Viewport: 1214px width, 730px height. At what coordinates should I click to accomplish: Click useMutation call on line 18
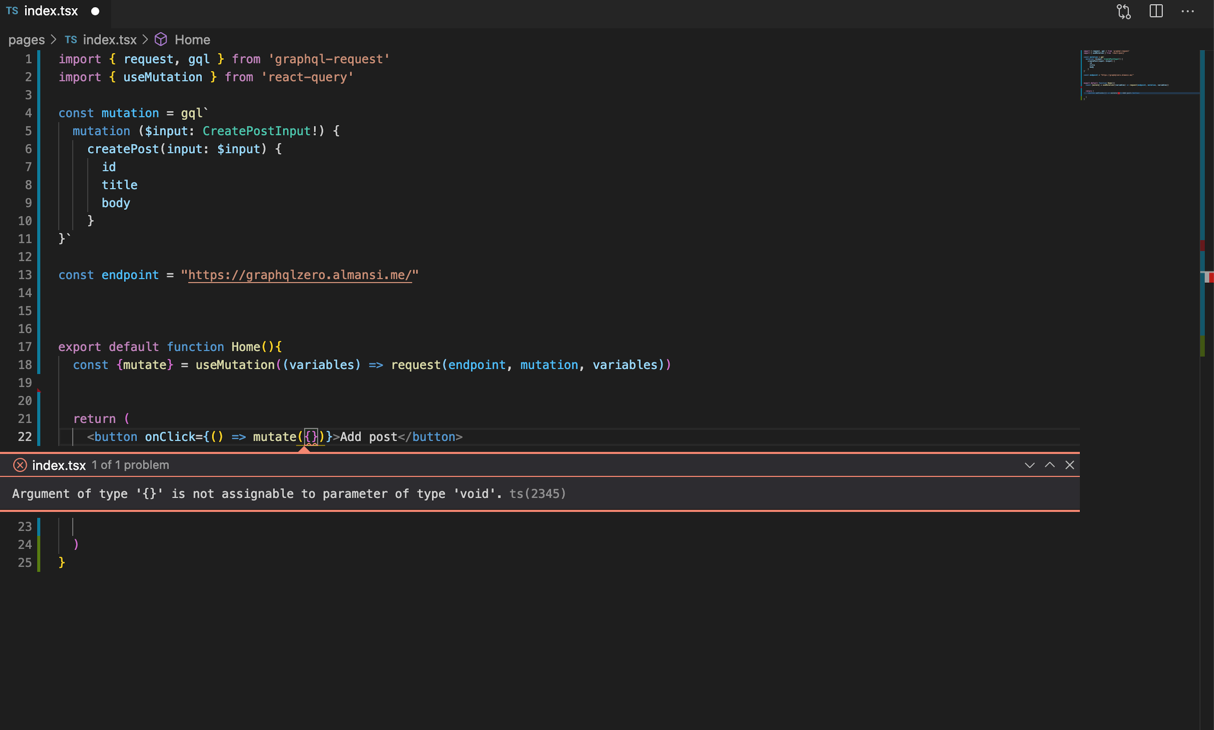[x=235, y=365]
